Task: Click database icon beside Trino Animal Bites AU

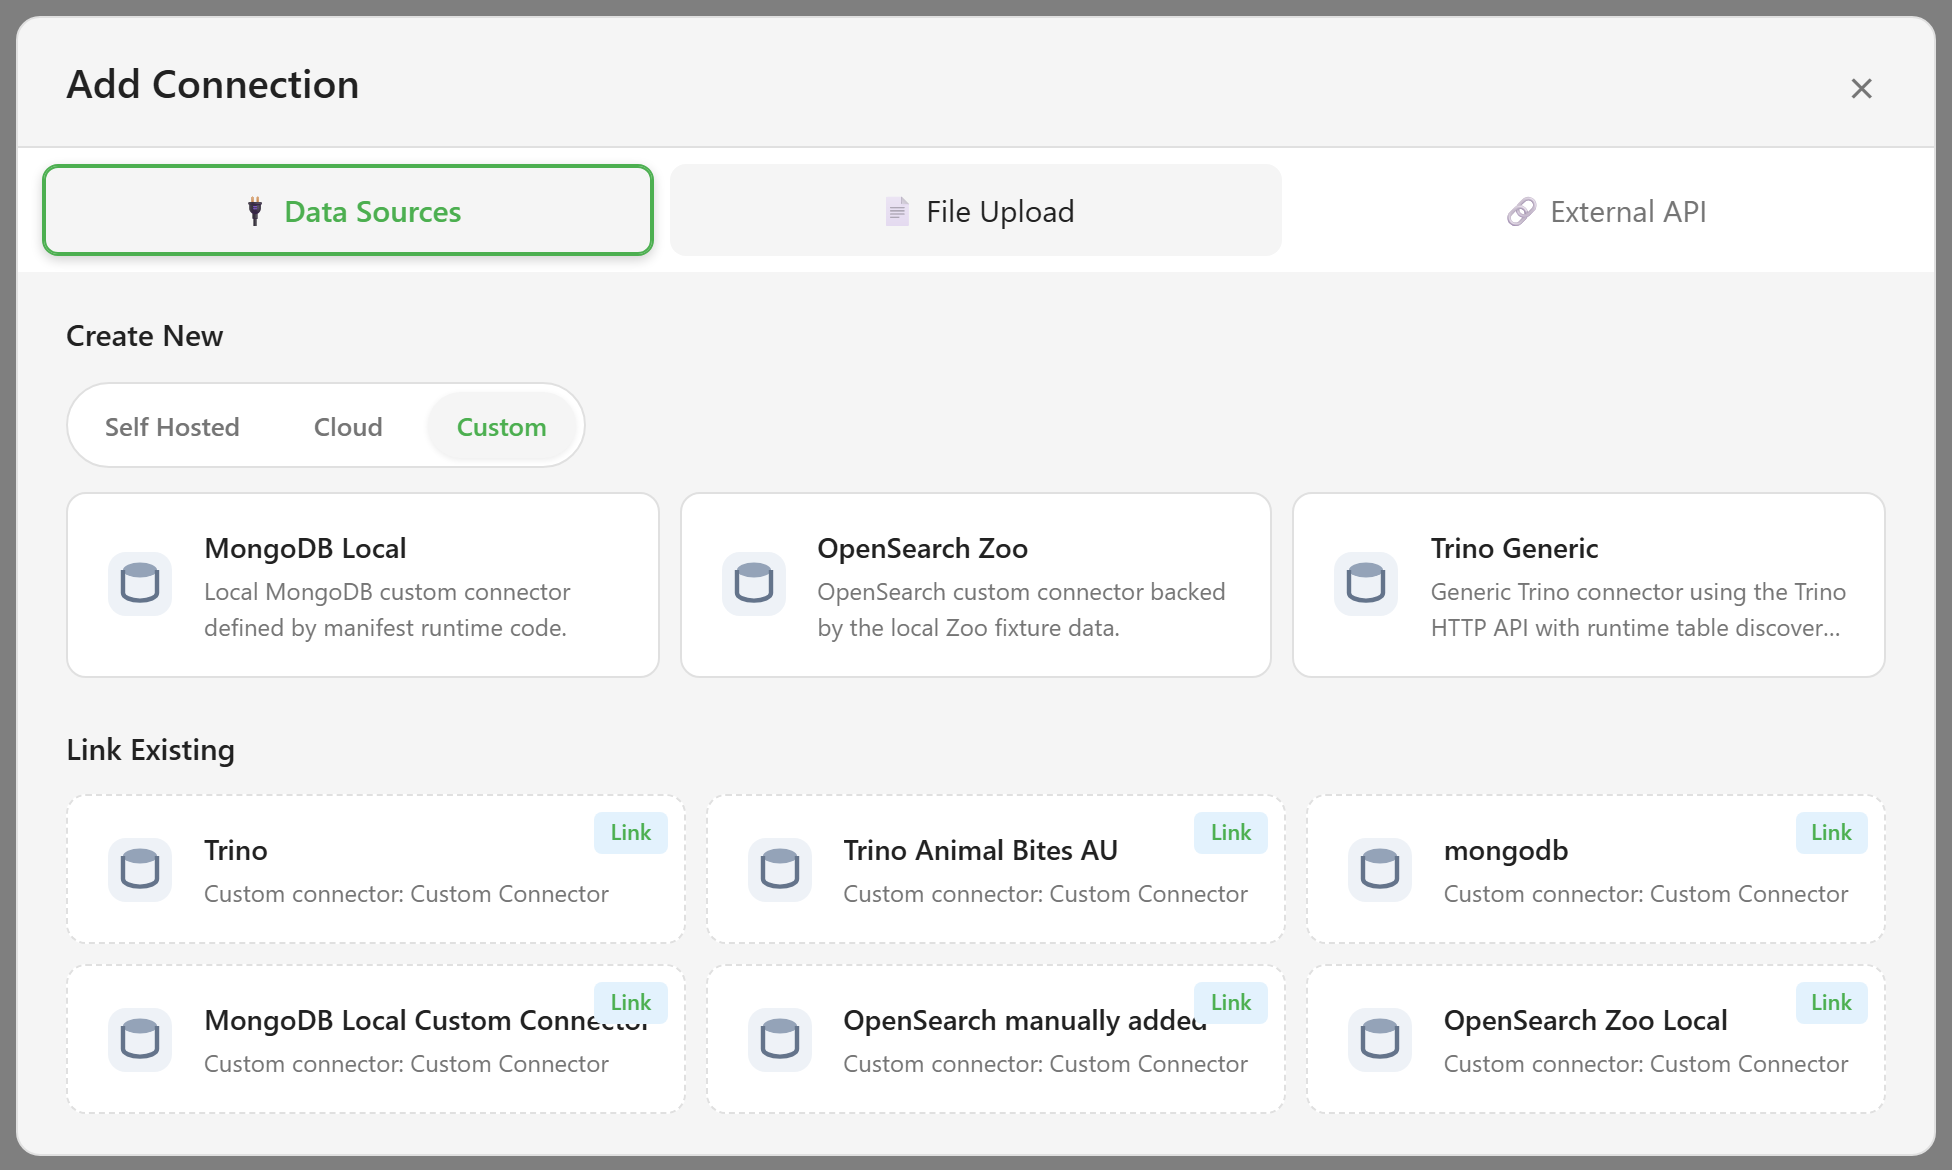Action: (780, 870)
